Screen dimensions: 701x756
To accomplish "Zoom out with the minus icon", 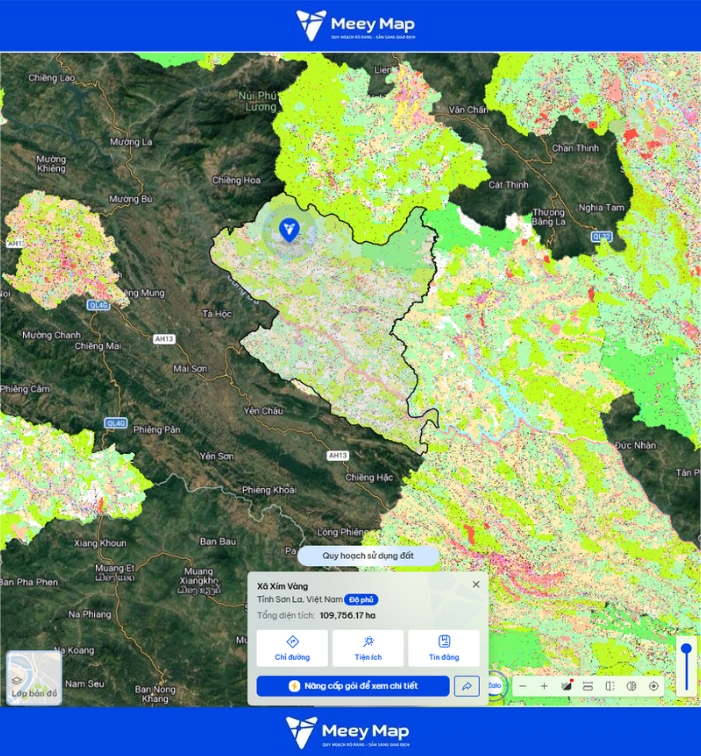I will [x=523, y=686].
